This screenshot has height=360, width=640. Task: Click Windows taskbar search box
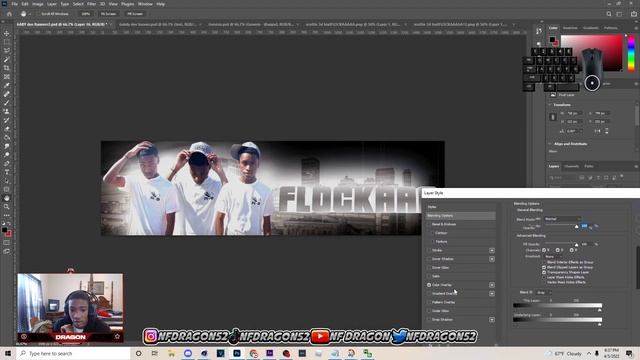(x=73, y=353)
